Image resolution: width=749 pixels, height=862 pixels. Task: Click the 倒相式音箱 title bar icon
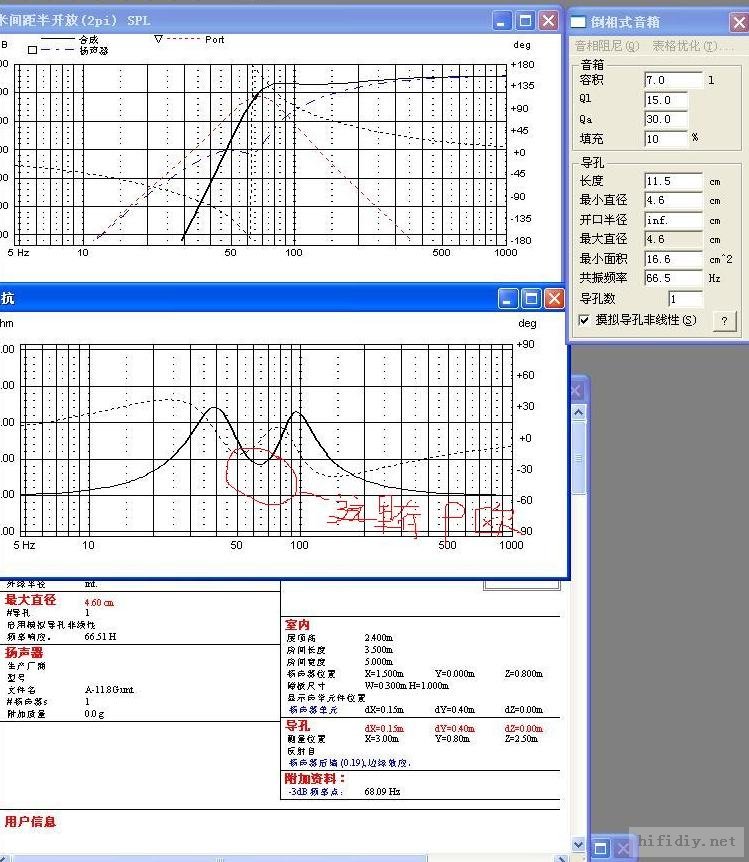(579, 22)
